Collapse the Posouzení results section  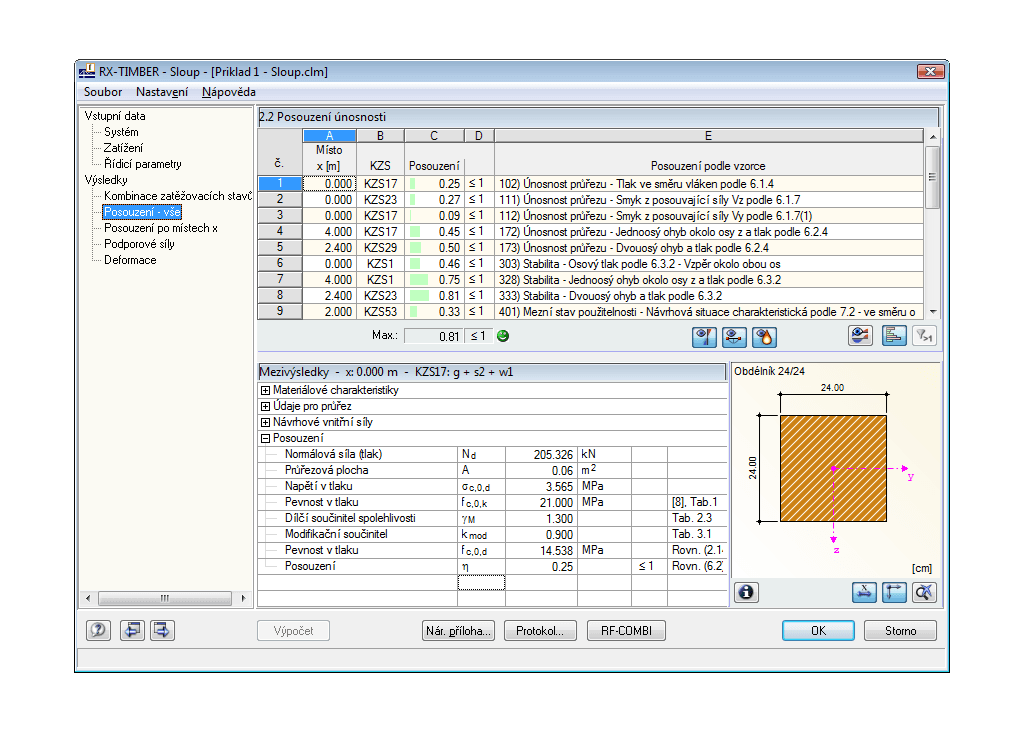point(265,438)
